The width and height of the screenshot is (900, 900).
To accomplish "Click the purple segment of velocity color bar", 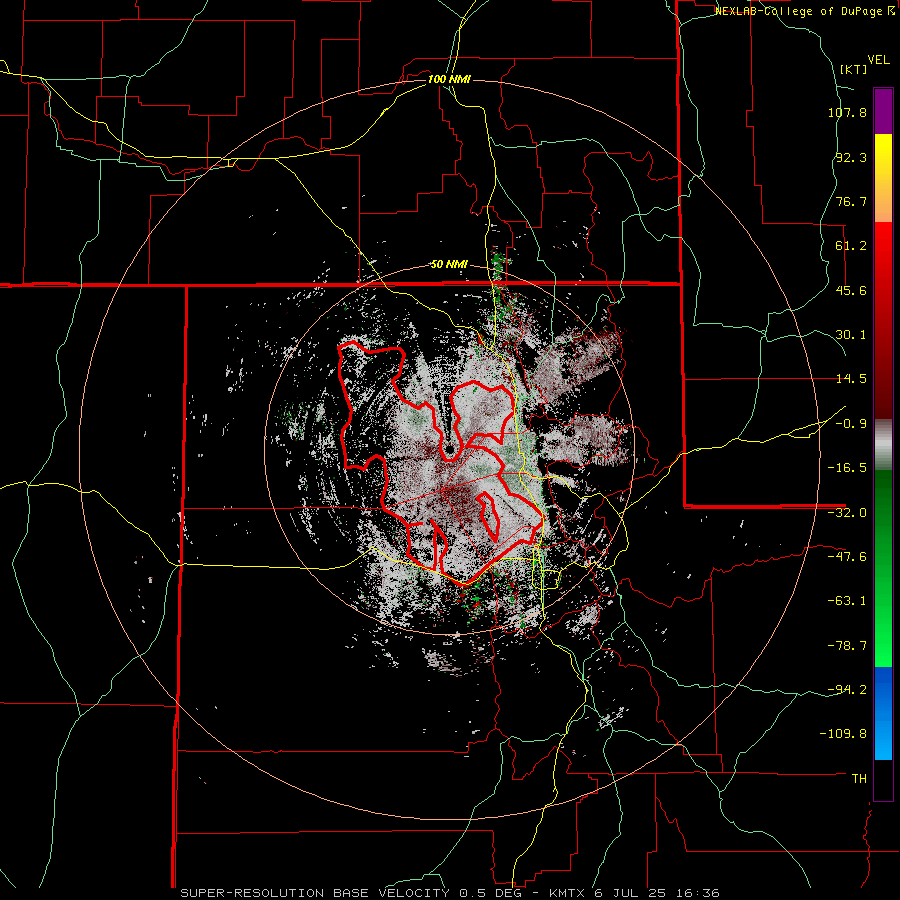I will click(x=883, y=111).
